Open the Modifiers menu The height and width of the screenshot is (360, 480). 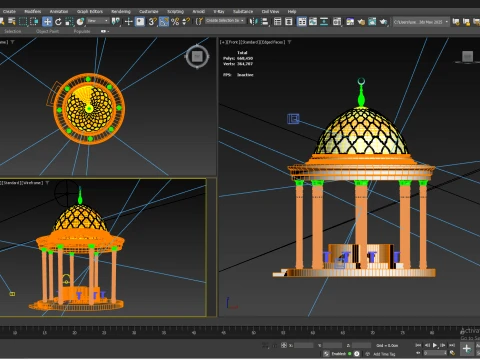tap(33, 11)
